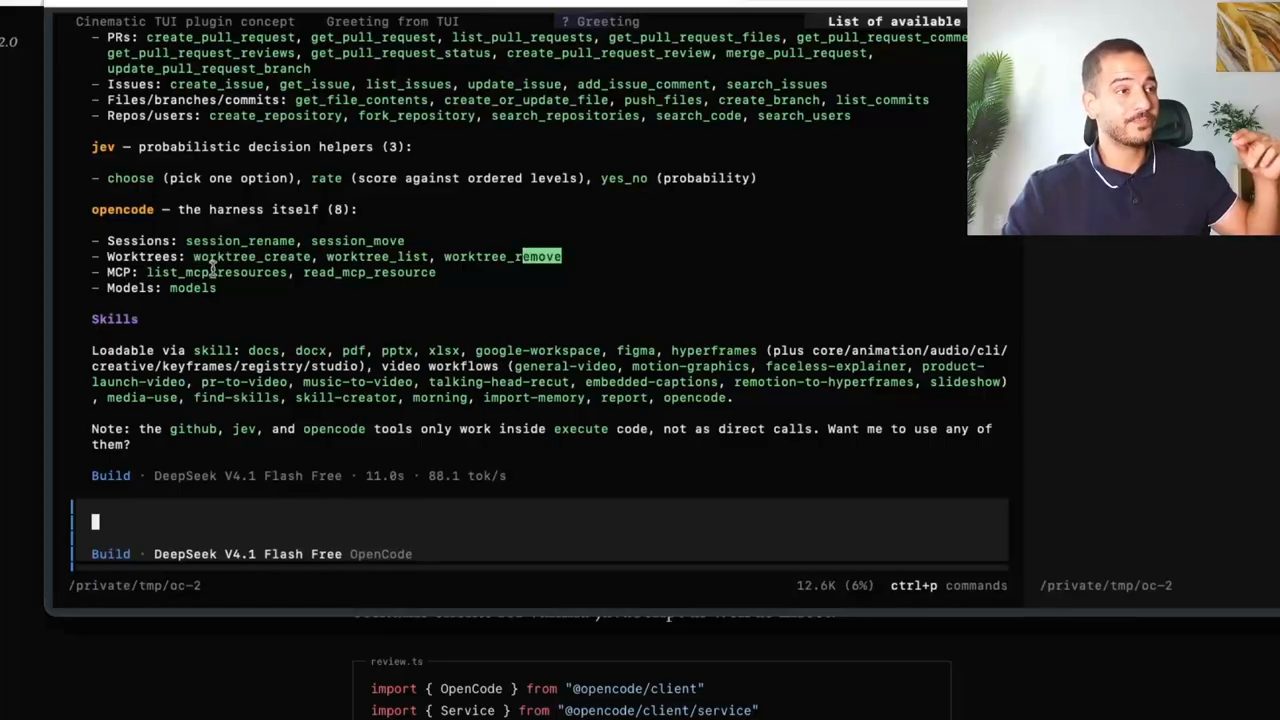Click search_users tool name
This screenshot has height=720, width=1280.
tap(804, 116)
